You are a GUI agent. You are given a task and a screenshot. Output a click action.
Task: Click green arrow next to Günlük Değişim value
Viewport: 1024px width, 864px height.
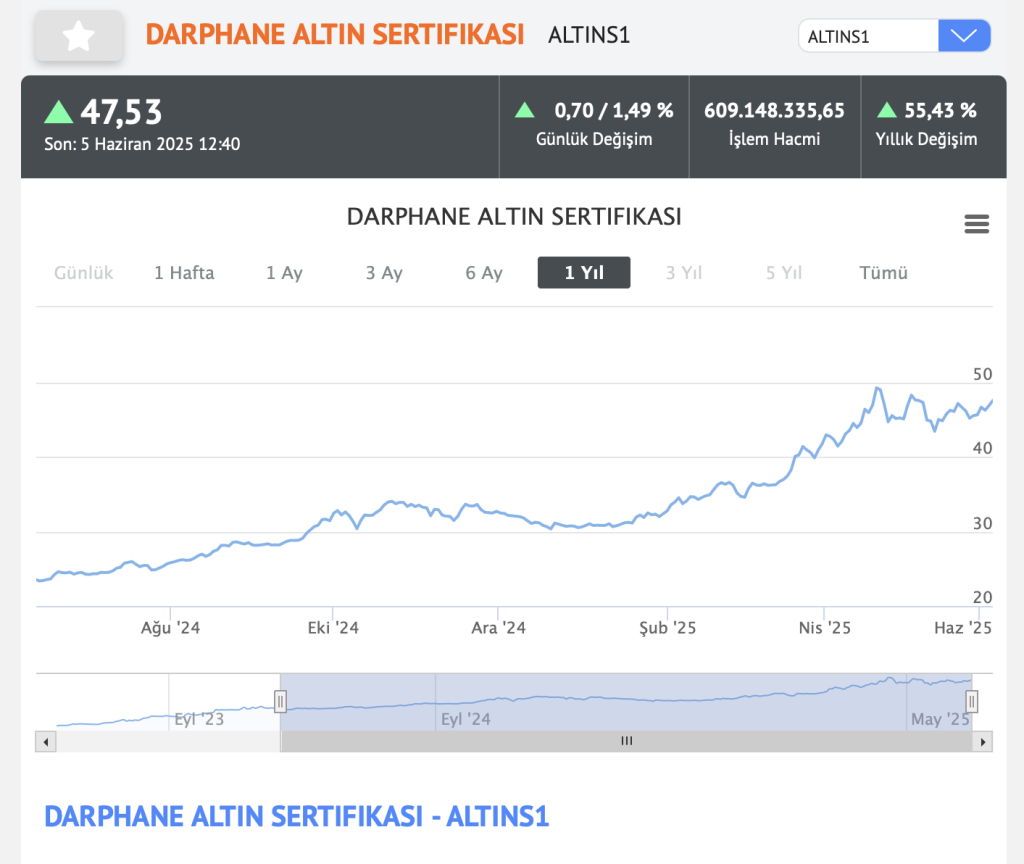(x=525, y=110)
